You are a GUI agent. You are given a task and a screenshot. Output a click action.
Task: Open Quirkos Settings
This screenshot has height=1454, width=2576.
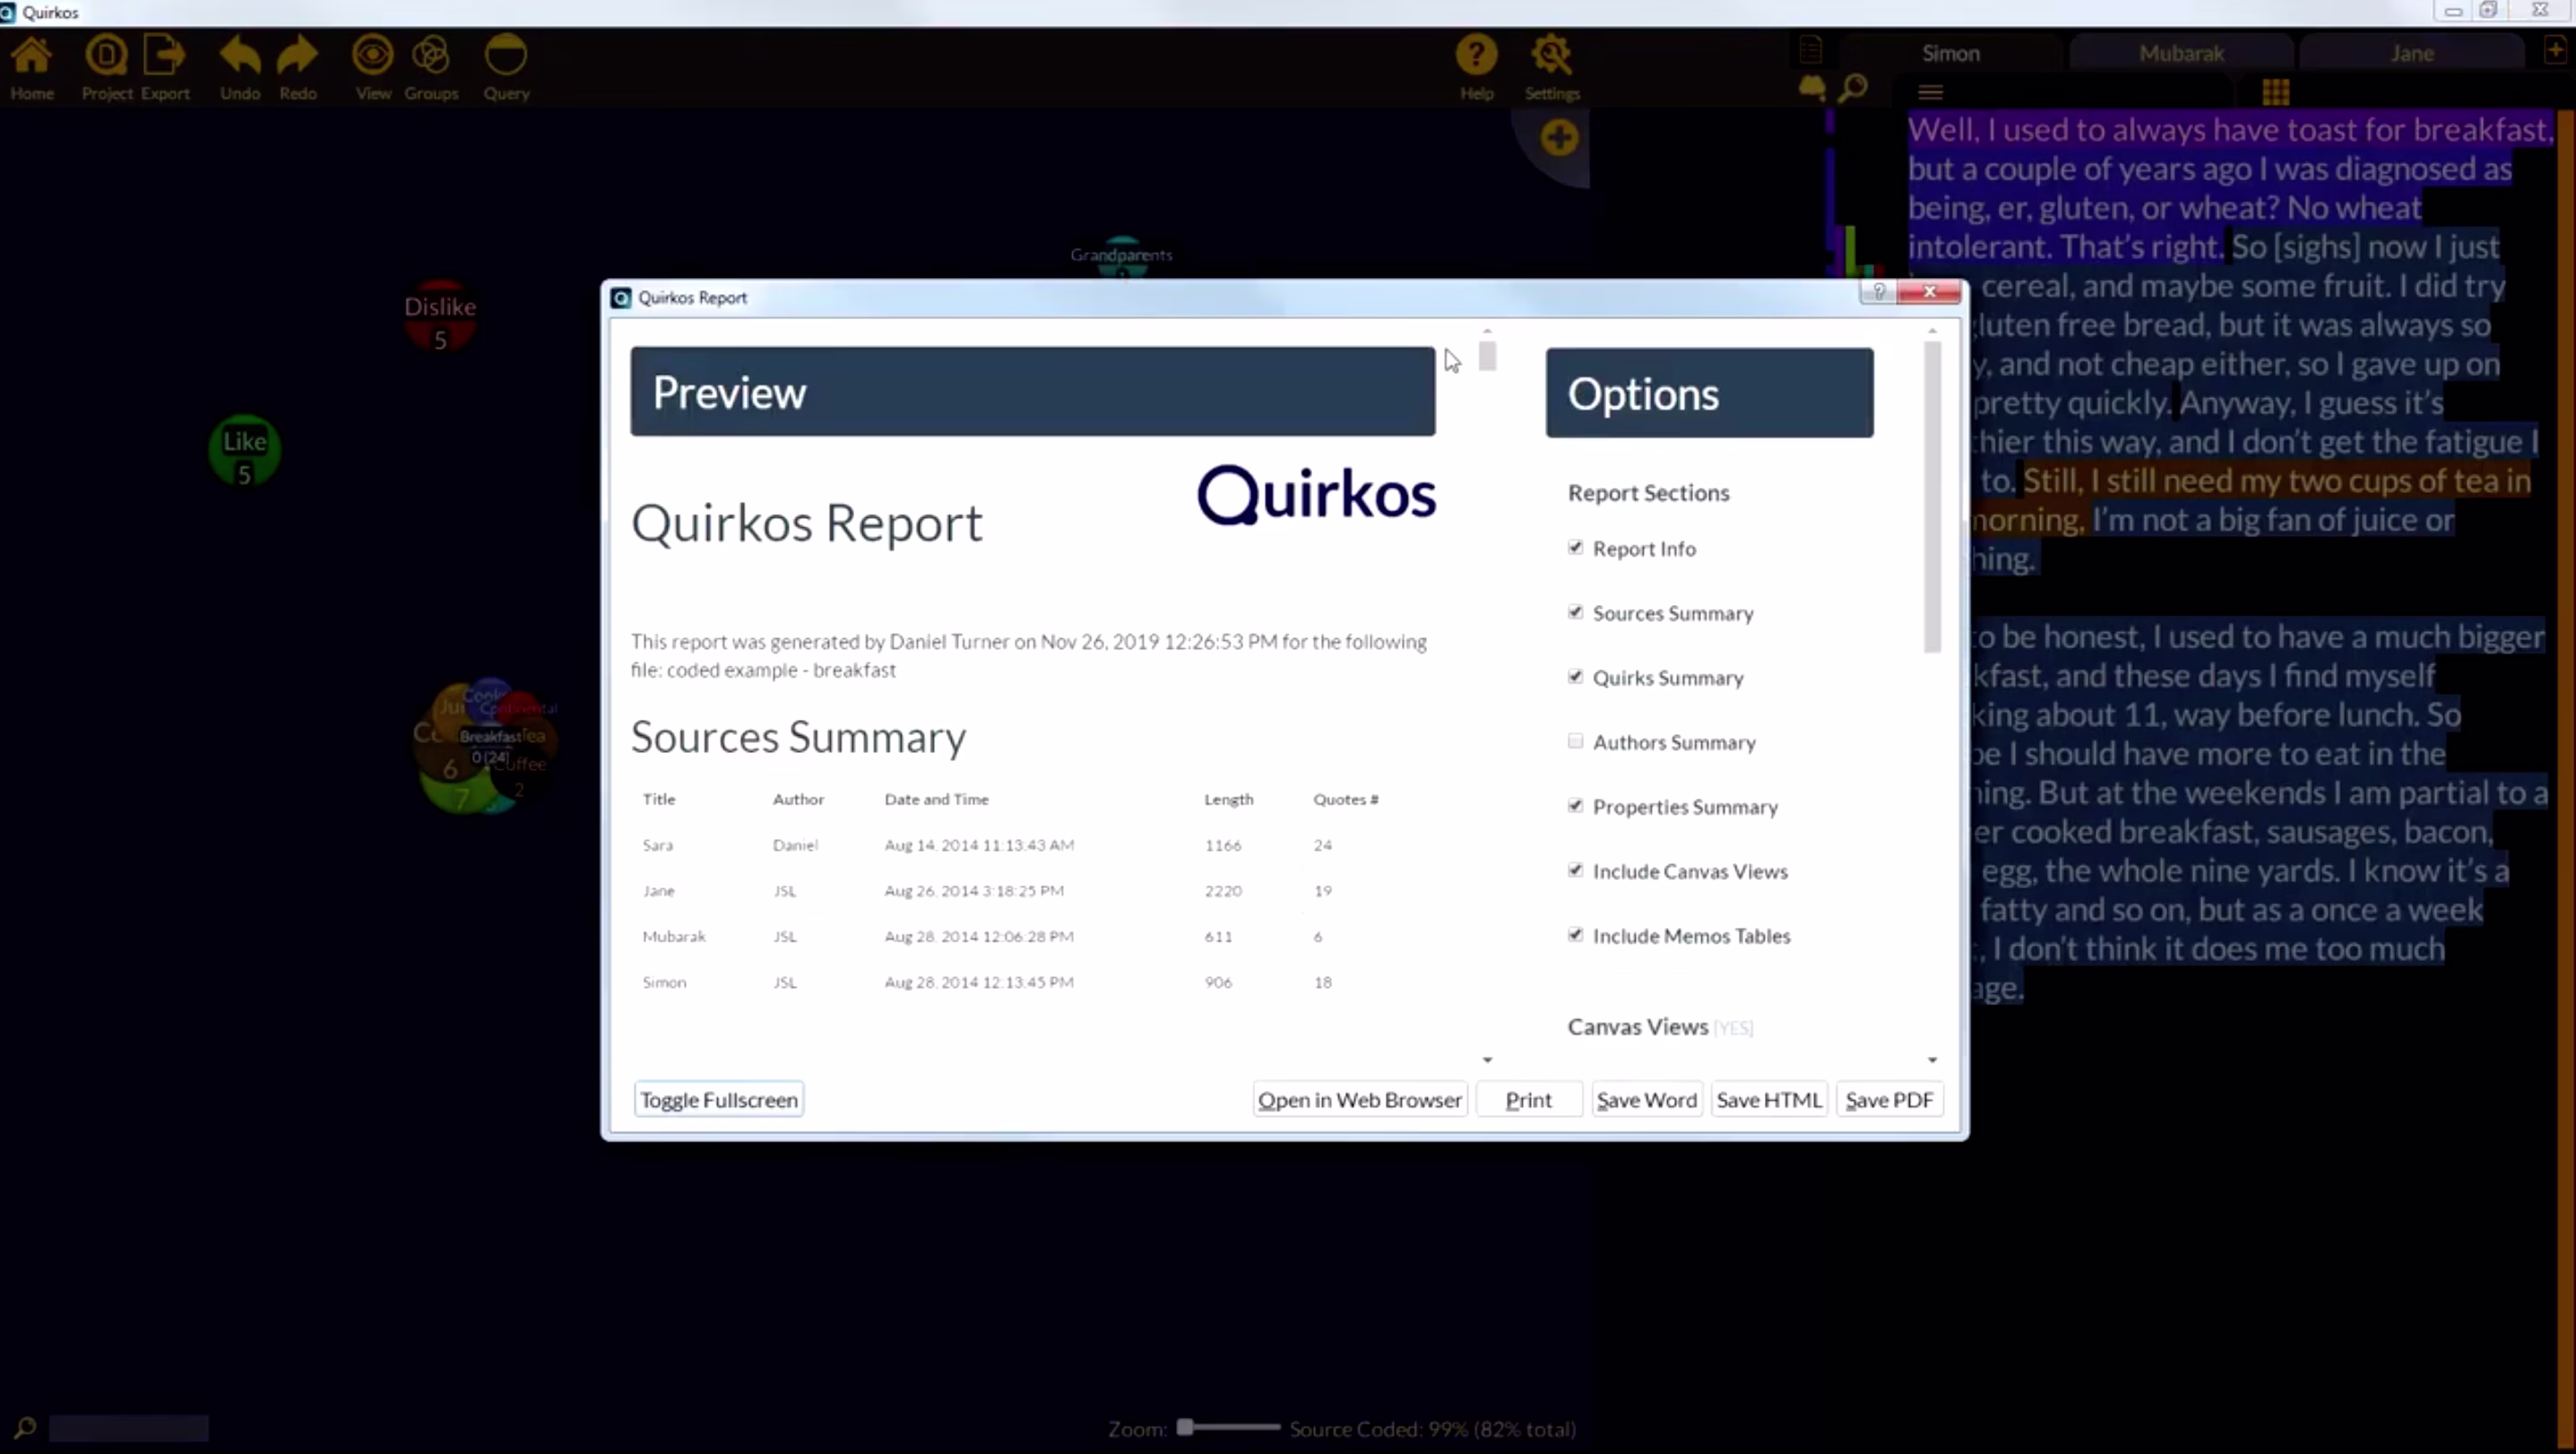pos(1551,67)
